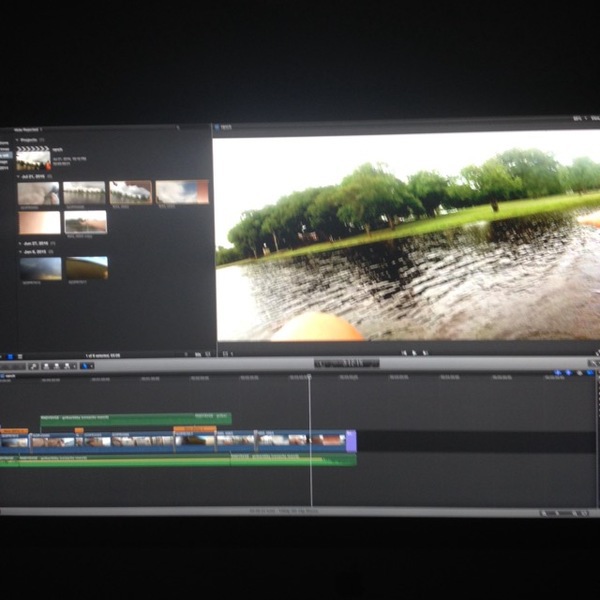Select the dark stormy sky clip
Image resolution: width=600 pixels, height=600 pixels.
[41, 269]
